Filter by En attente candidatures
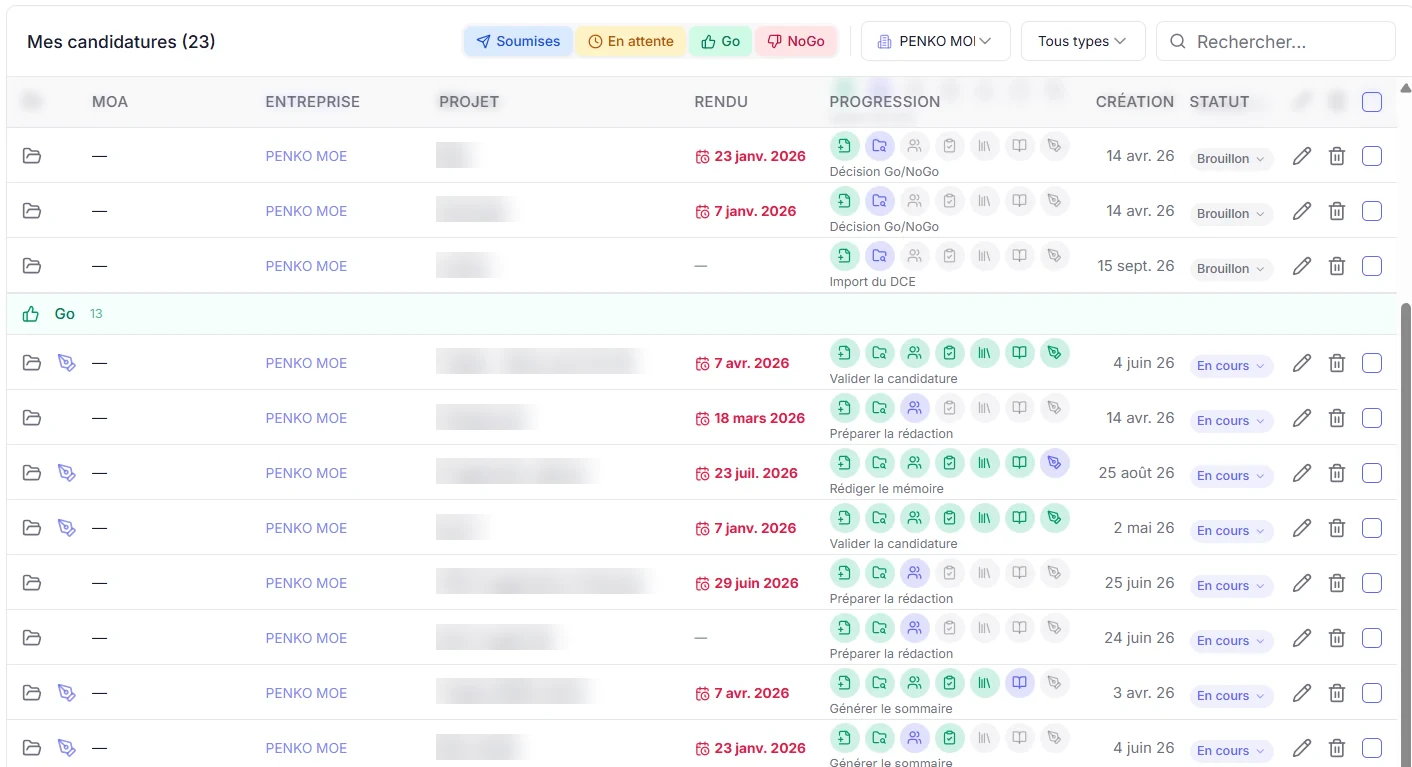1412x767 pixels. pos(631,41)
